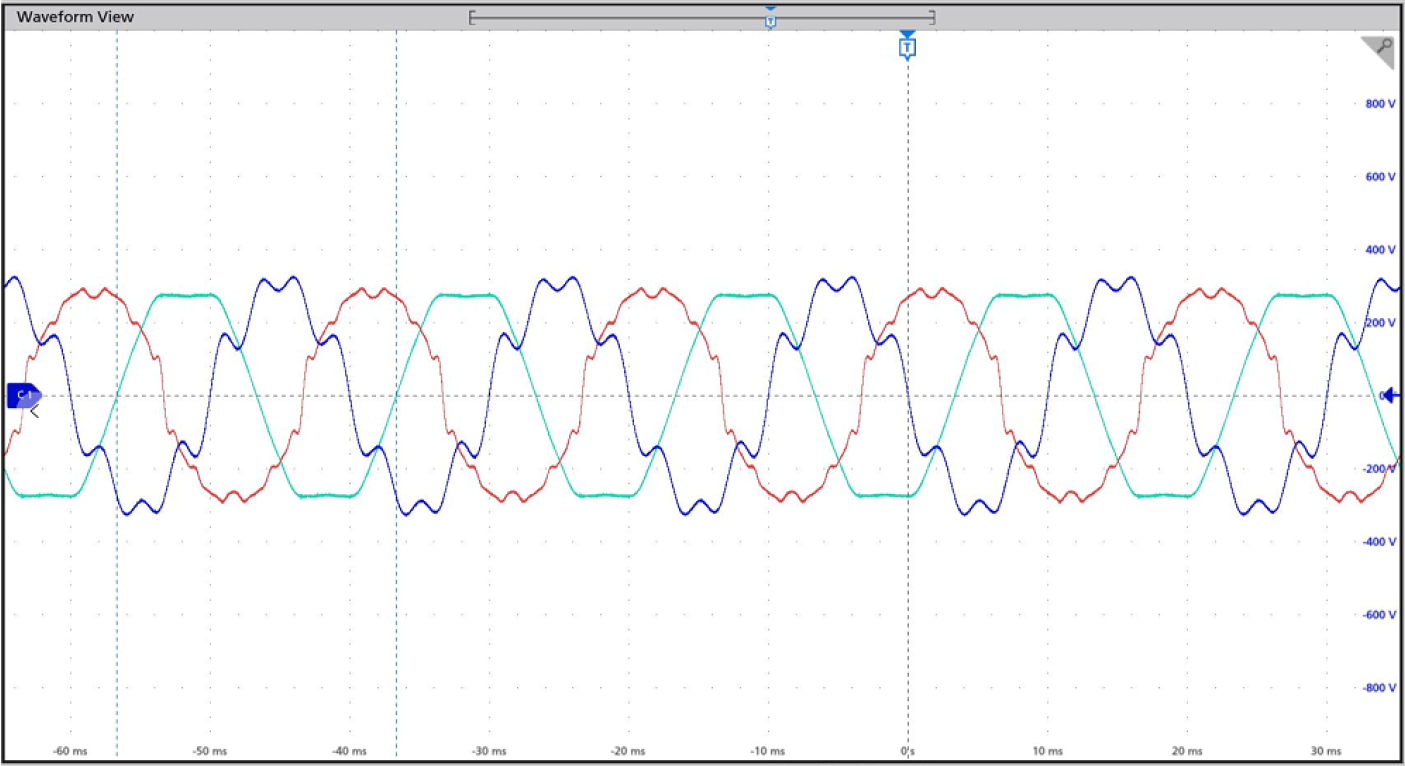
Task: Select the C1 channel handle badge
Action: [x=23, y=395]
